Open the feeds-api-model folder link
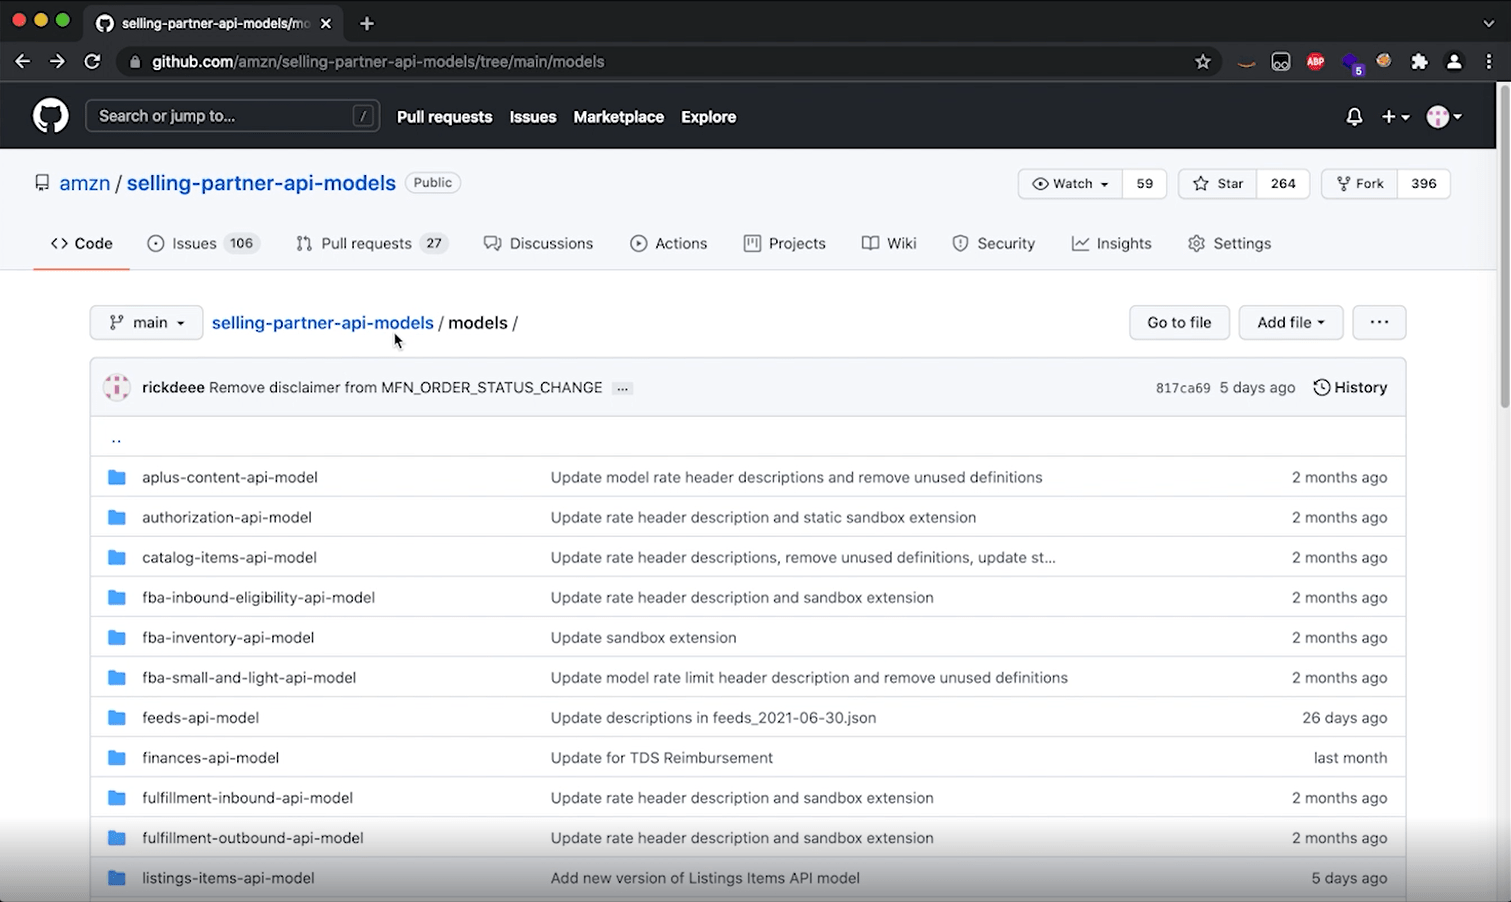The width and height of the screenshot is (1511, 902). [x=200, y=717]
